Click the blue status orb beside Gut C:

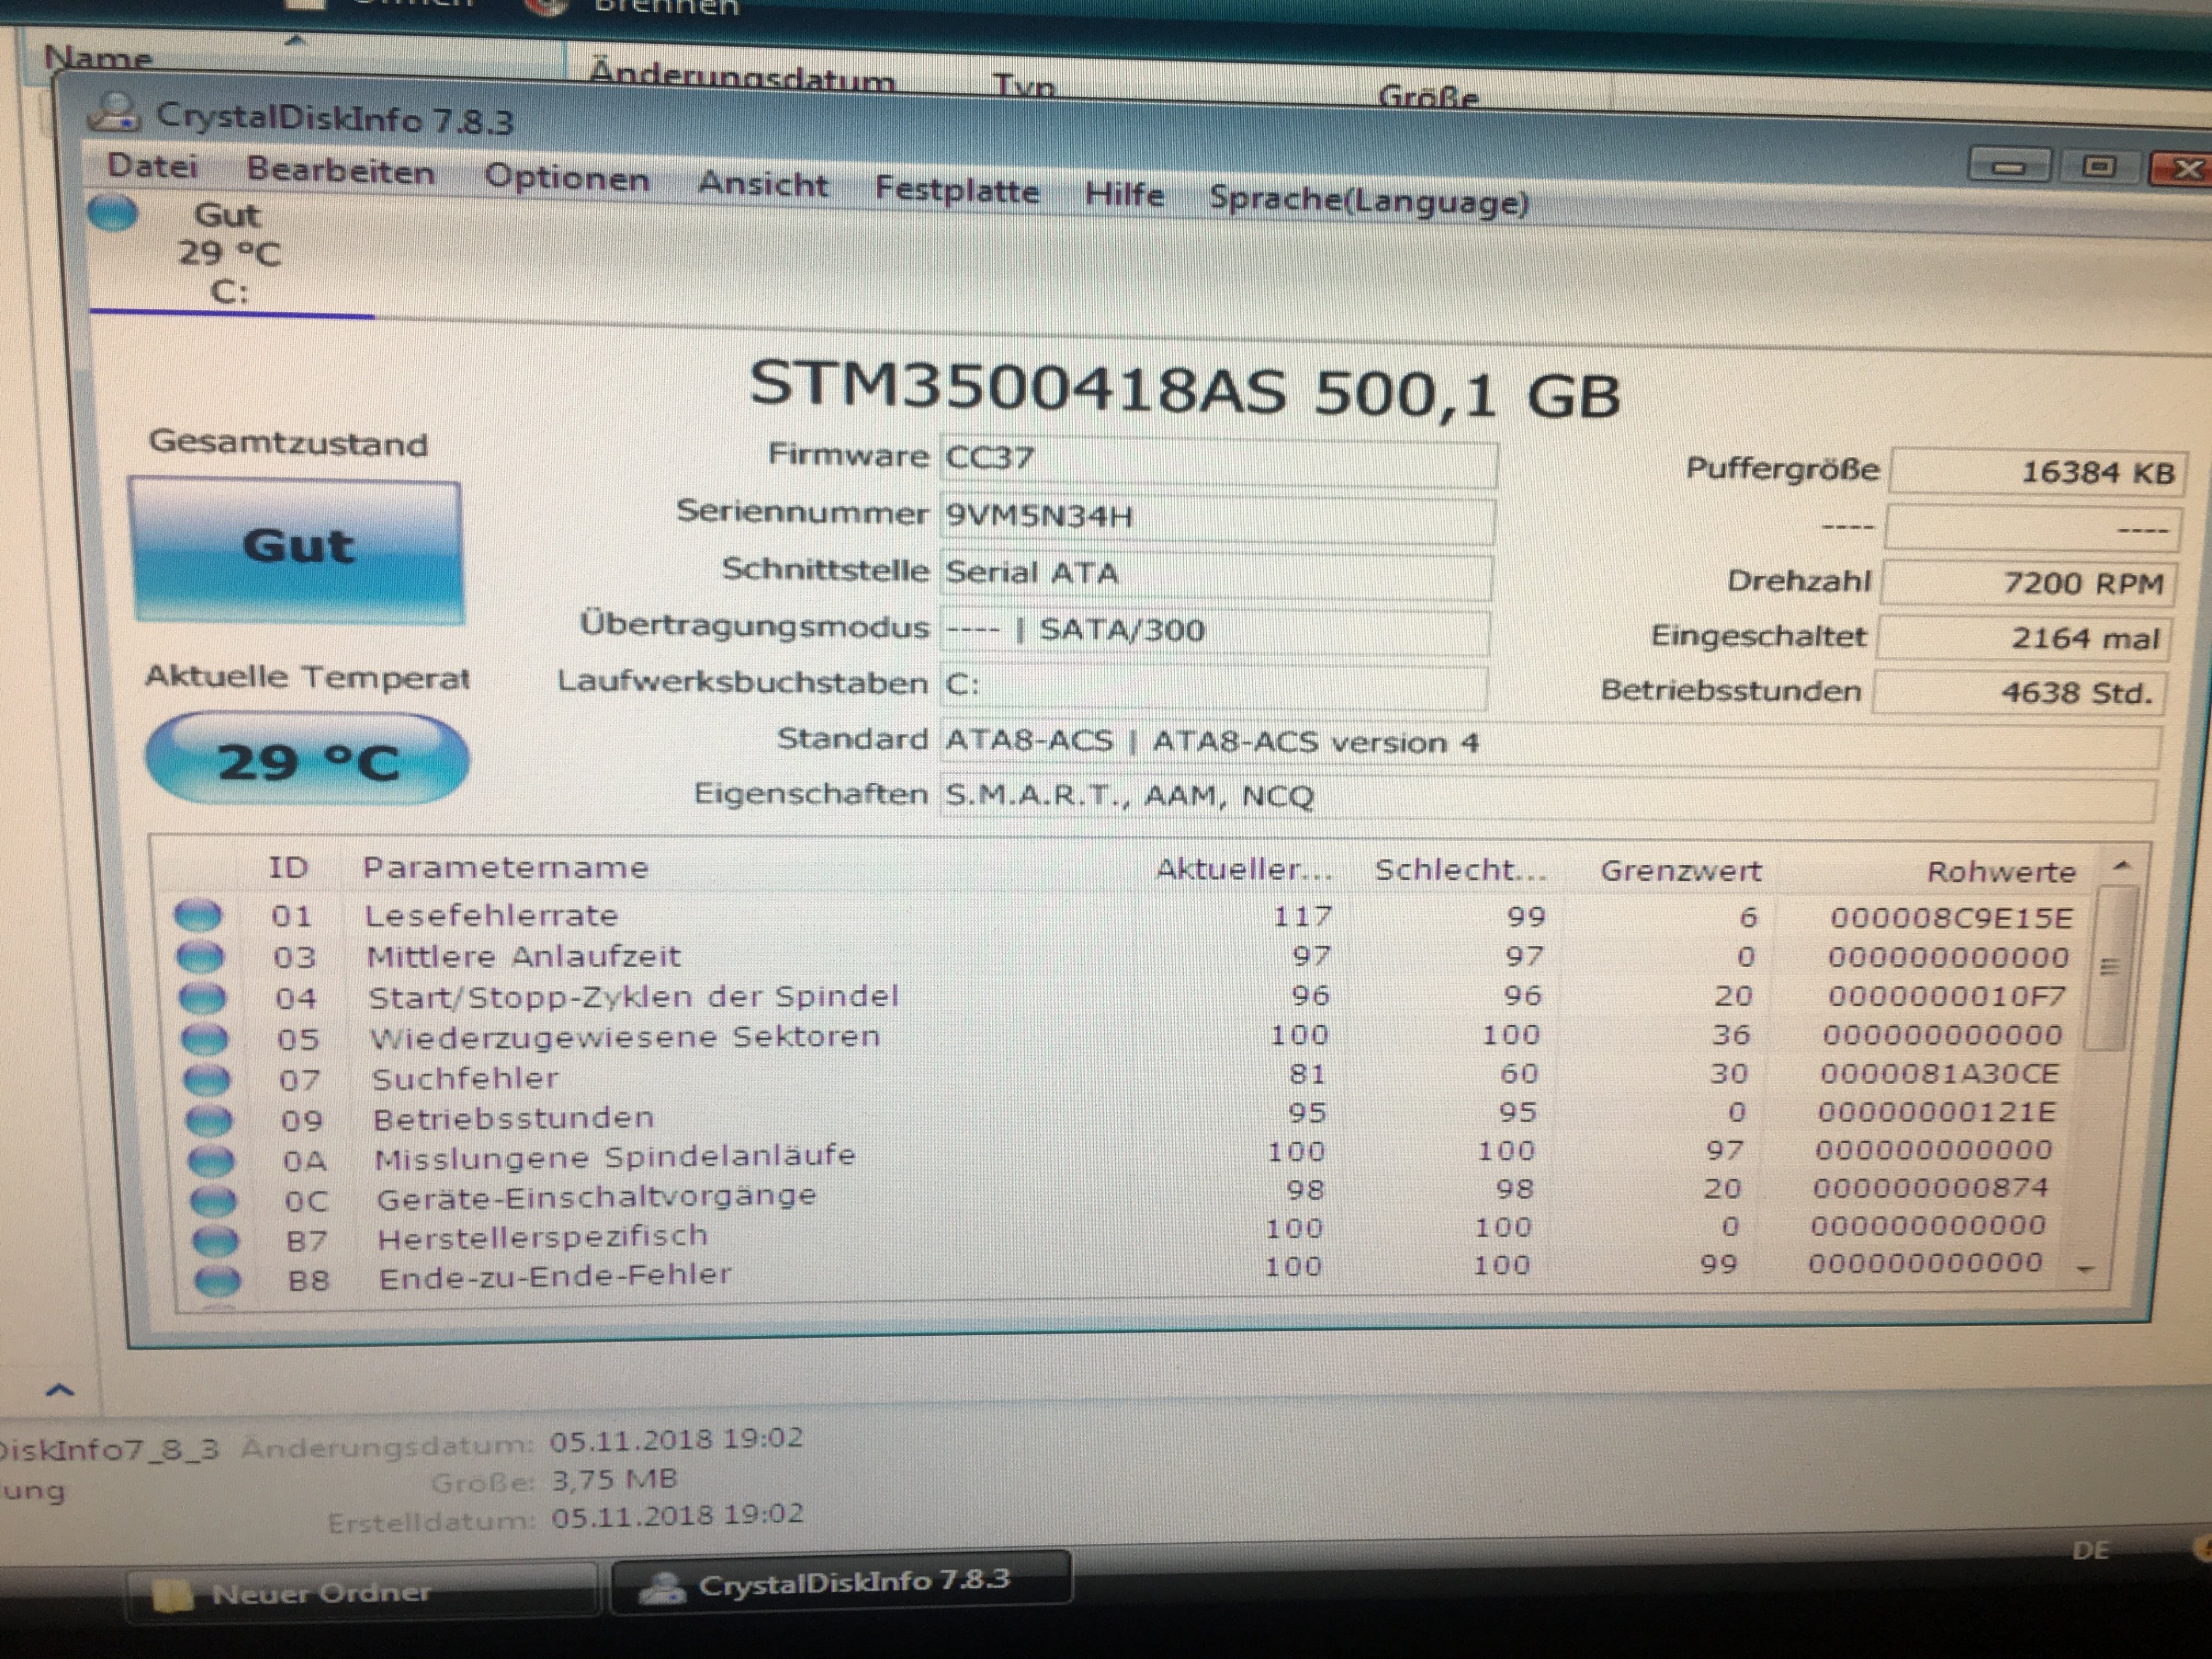click(x=113, y=213)
